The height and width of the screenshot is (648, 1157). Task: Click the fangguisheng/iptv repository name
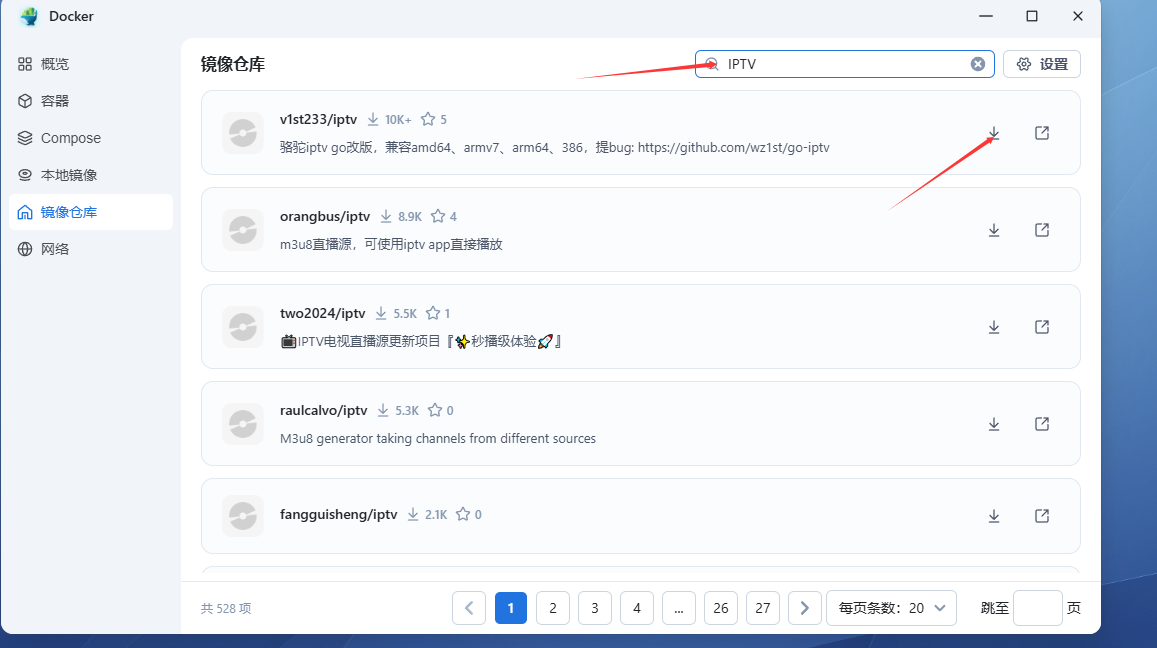[339, 514]
